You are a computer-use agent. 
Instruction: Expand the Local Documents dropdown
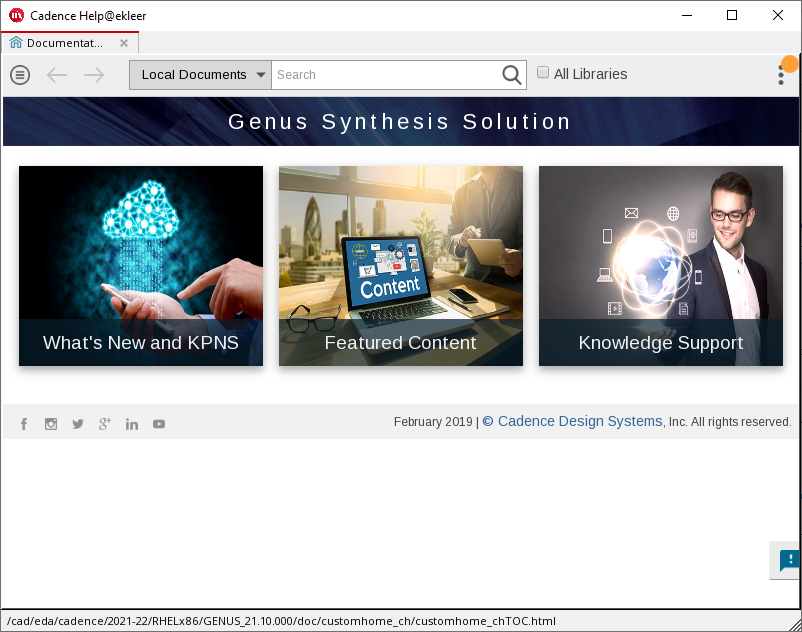200,75
